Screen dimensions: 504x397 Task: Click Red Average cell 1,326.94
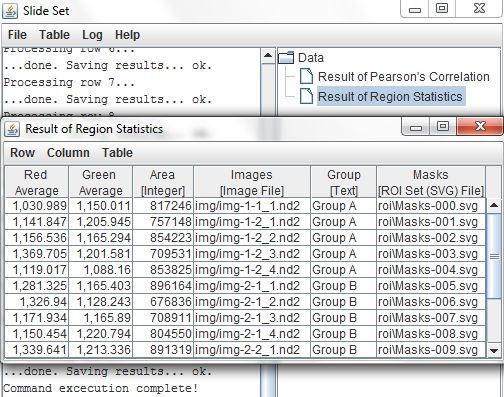click(37, 302)
